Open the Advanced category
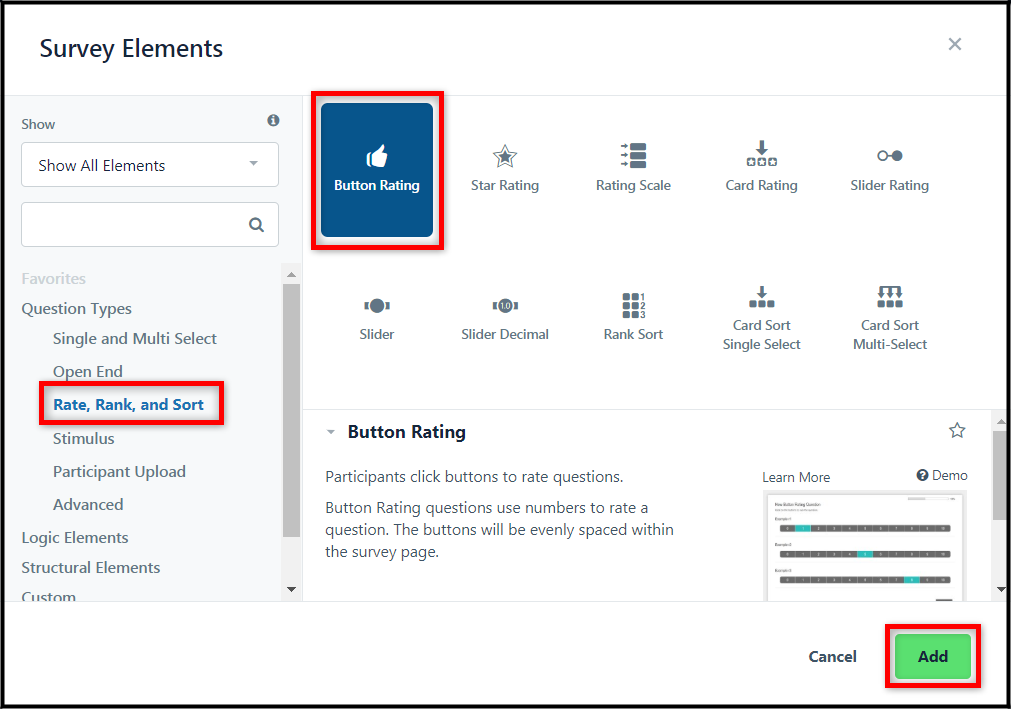This screenshot has width=1011, height=709. [x=88, y=504]
